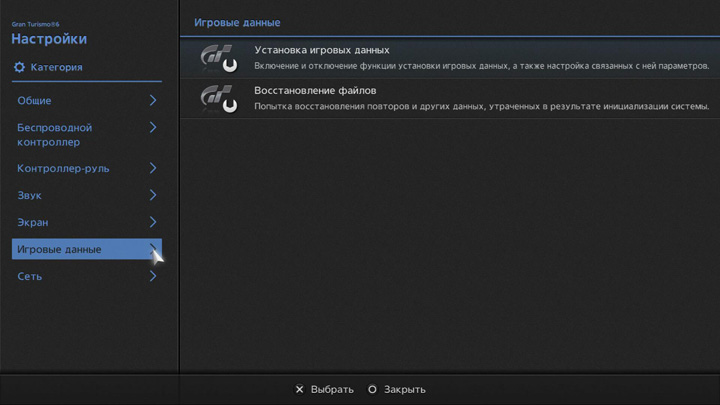Expand the Беспроводной контроллер chevron arrow
720x405 pixels.
pyautogui.click(x=153, y=128)
